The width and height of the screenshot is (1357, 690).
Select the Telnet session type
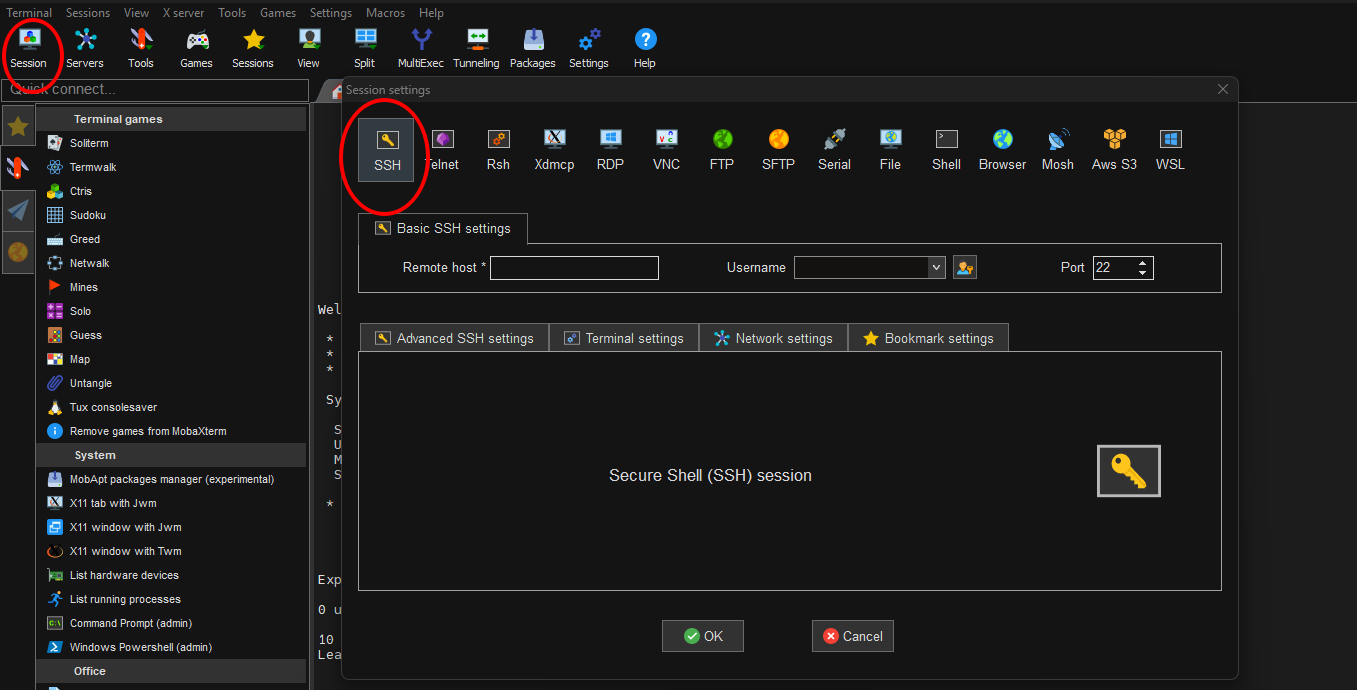tap(443, 150)
